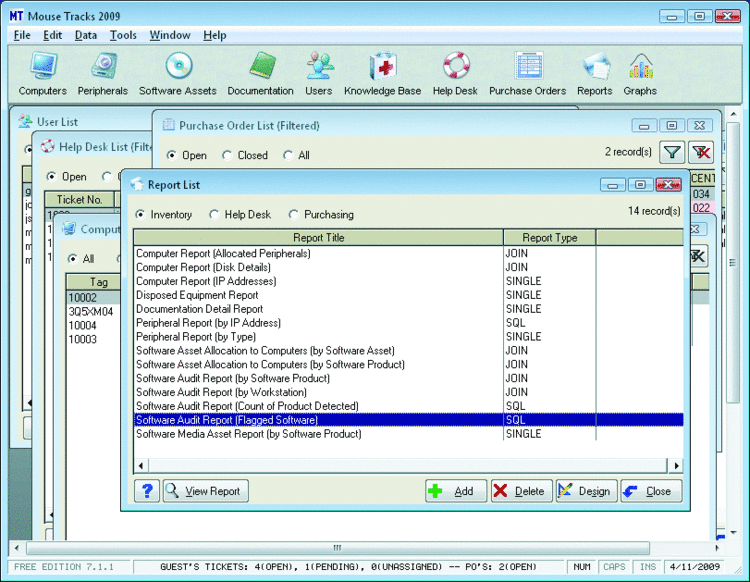Viewport: 750px width, 582px height.
Task: Open the Computers module from the toolbar
Action: click(x=43, y=74)
